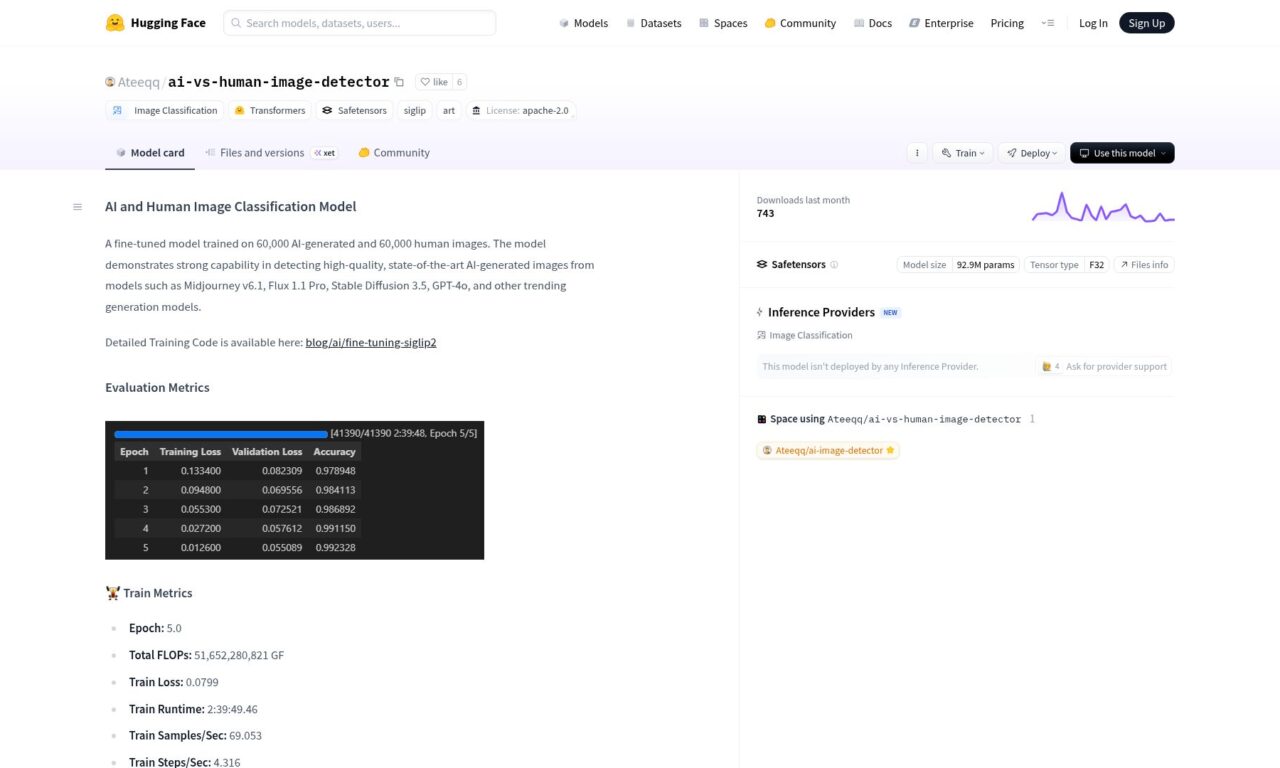Open Ateeqq/ai-image-detector space
Screen dimensions: 1280x768
click(828, 450)
